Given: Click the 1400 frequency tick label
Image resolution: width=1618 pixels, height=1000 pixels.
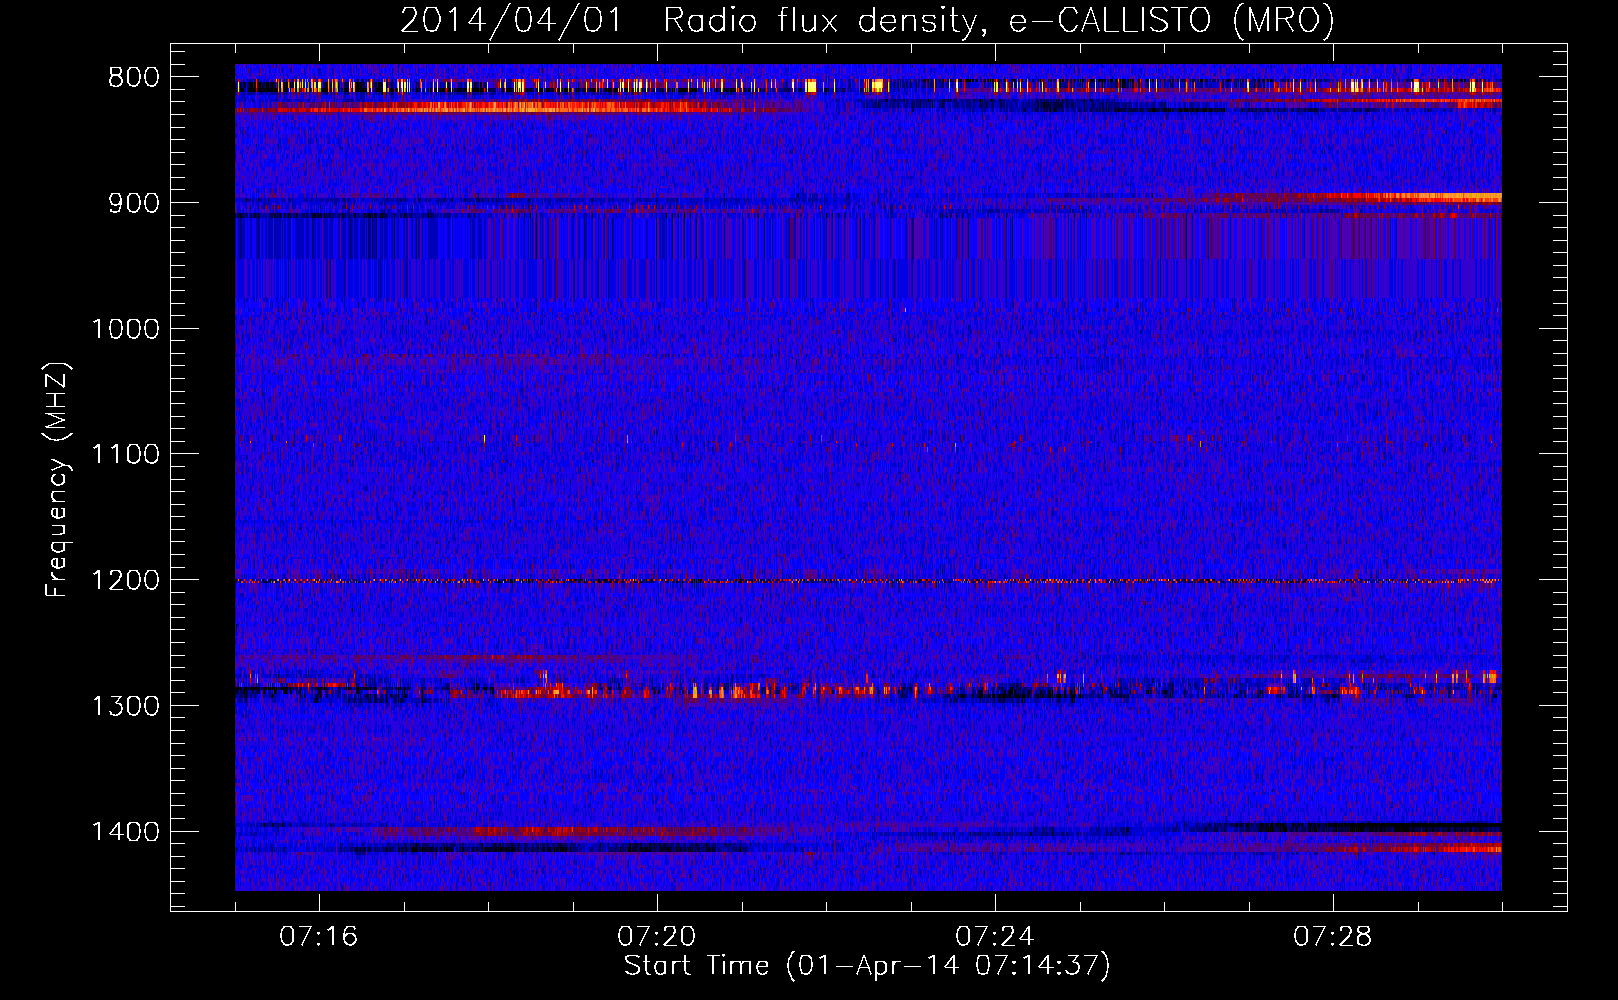Looking at the screenshot, I should click(x=125, y=832).
